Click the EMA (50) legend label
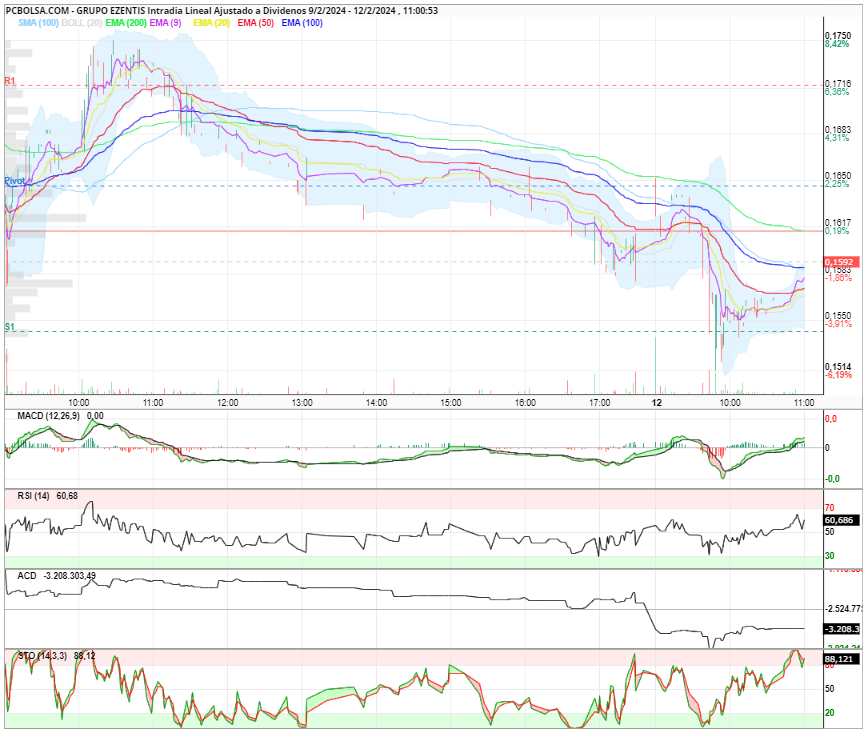Image resolution: width=867 pixels, height=733 pixels. click(255, 23)
